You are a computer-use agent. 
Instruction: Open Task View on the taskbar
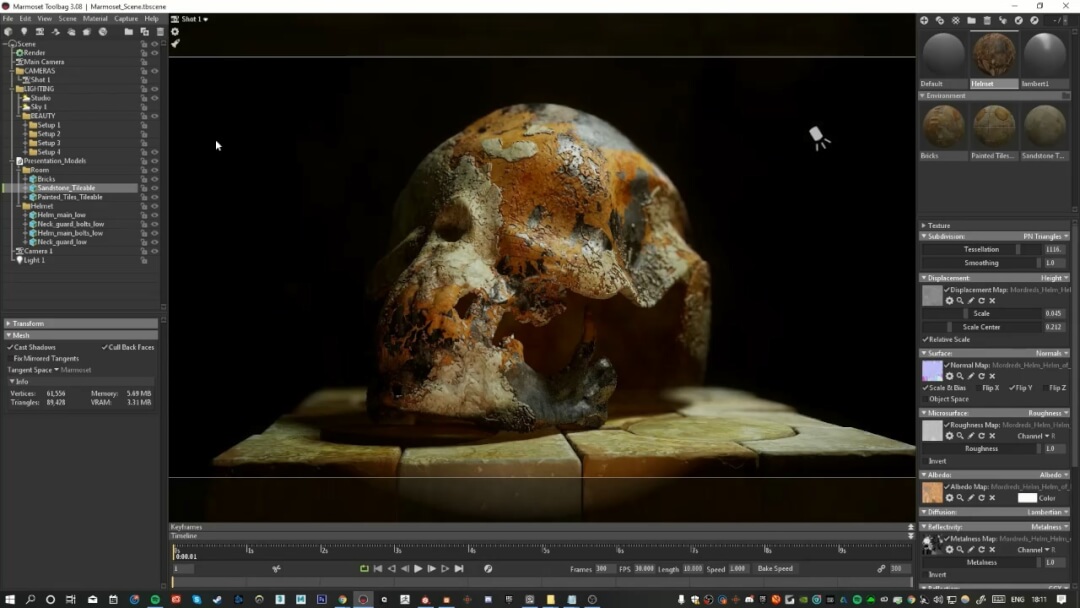pos(70,600)
